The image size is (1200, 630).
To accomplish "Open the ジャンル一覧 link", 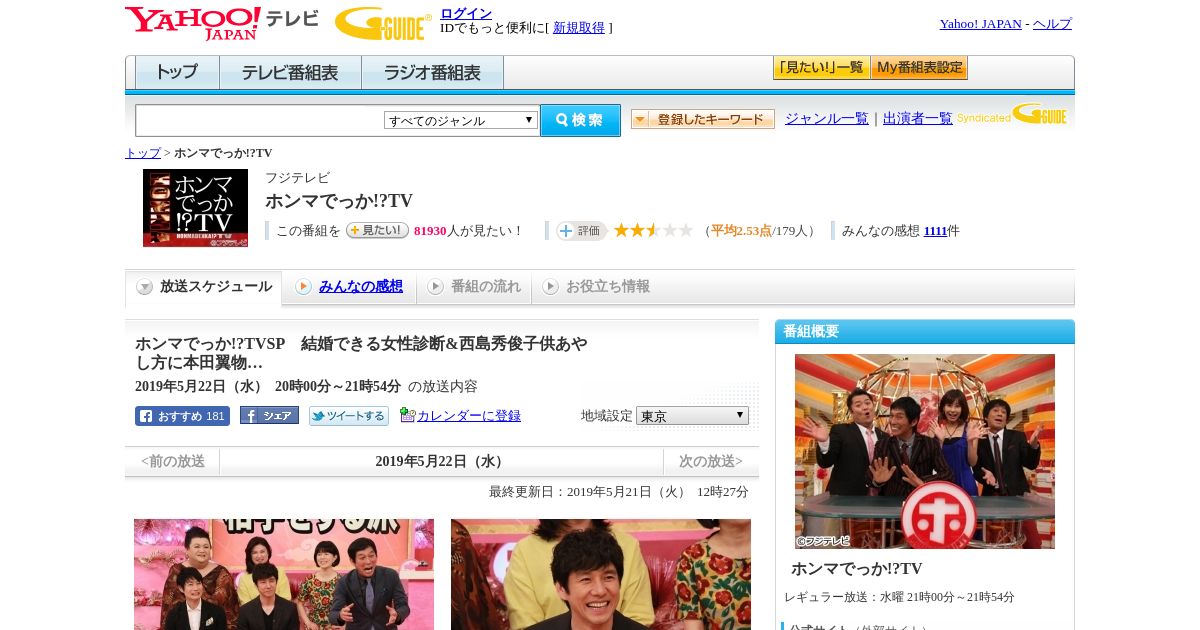I will pyautogui.click(x=827, y=118).
